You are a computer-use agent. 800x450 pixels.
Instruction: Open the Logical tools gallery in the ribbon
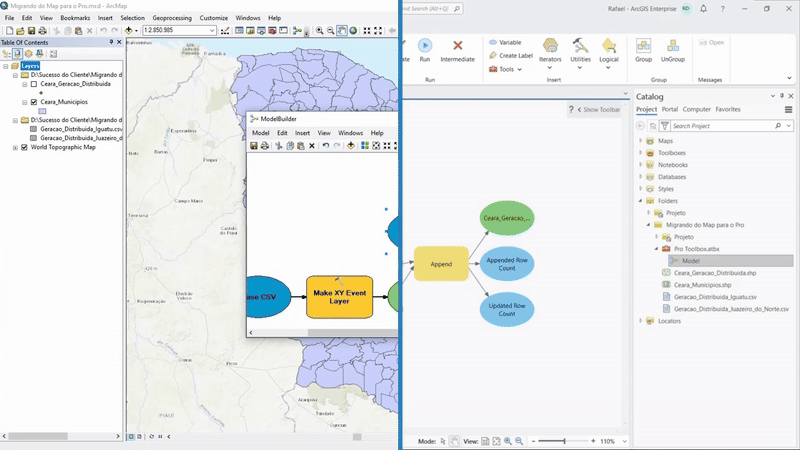pyautogui.click(x=609, y=53)
